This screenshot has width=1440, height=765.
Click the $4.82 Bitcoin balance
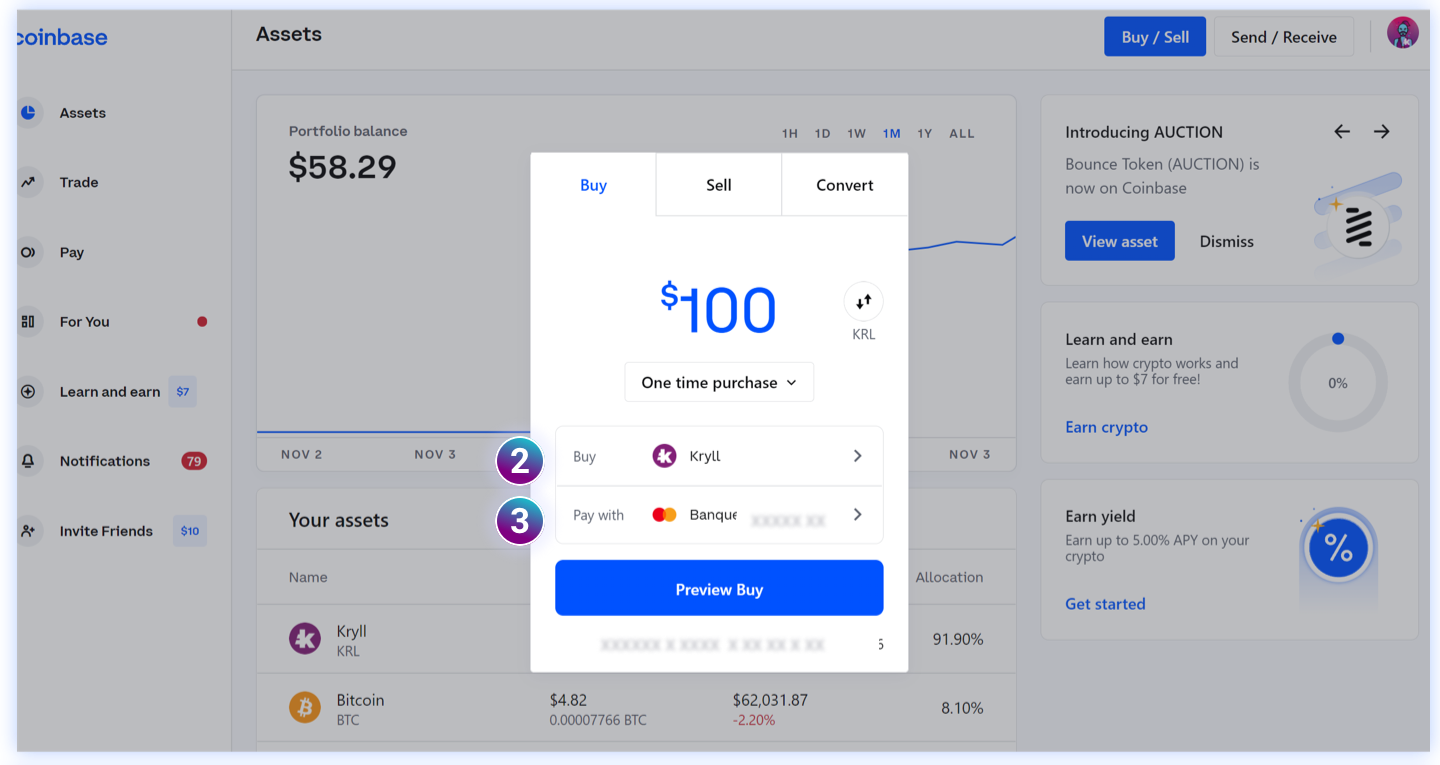[x=566, y=701]
